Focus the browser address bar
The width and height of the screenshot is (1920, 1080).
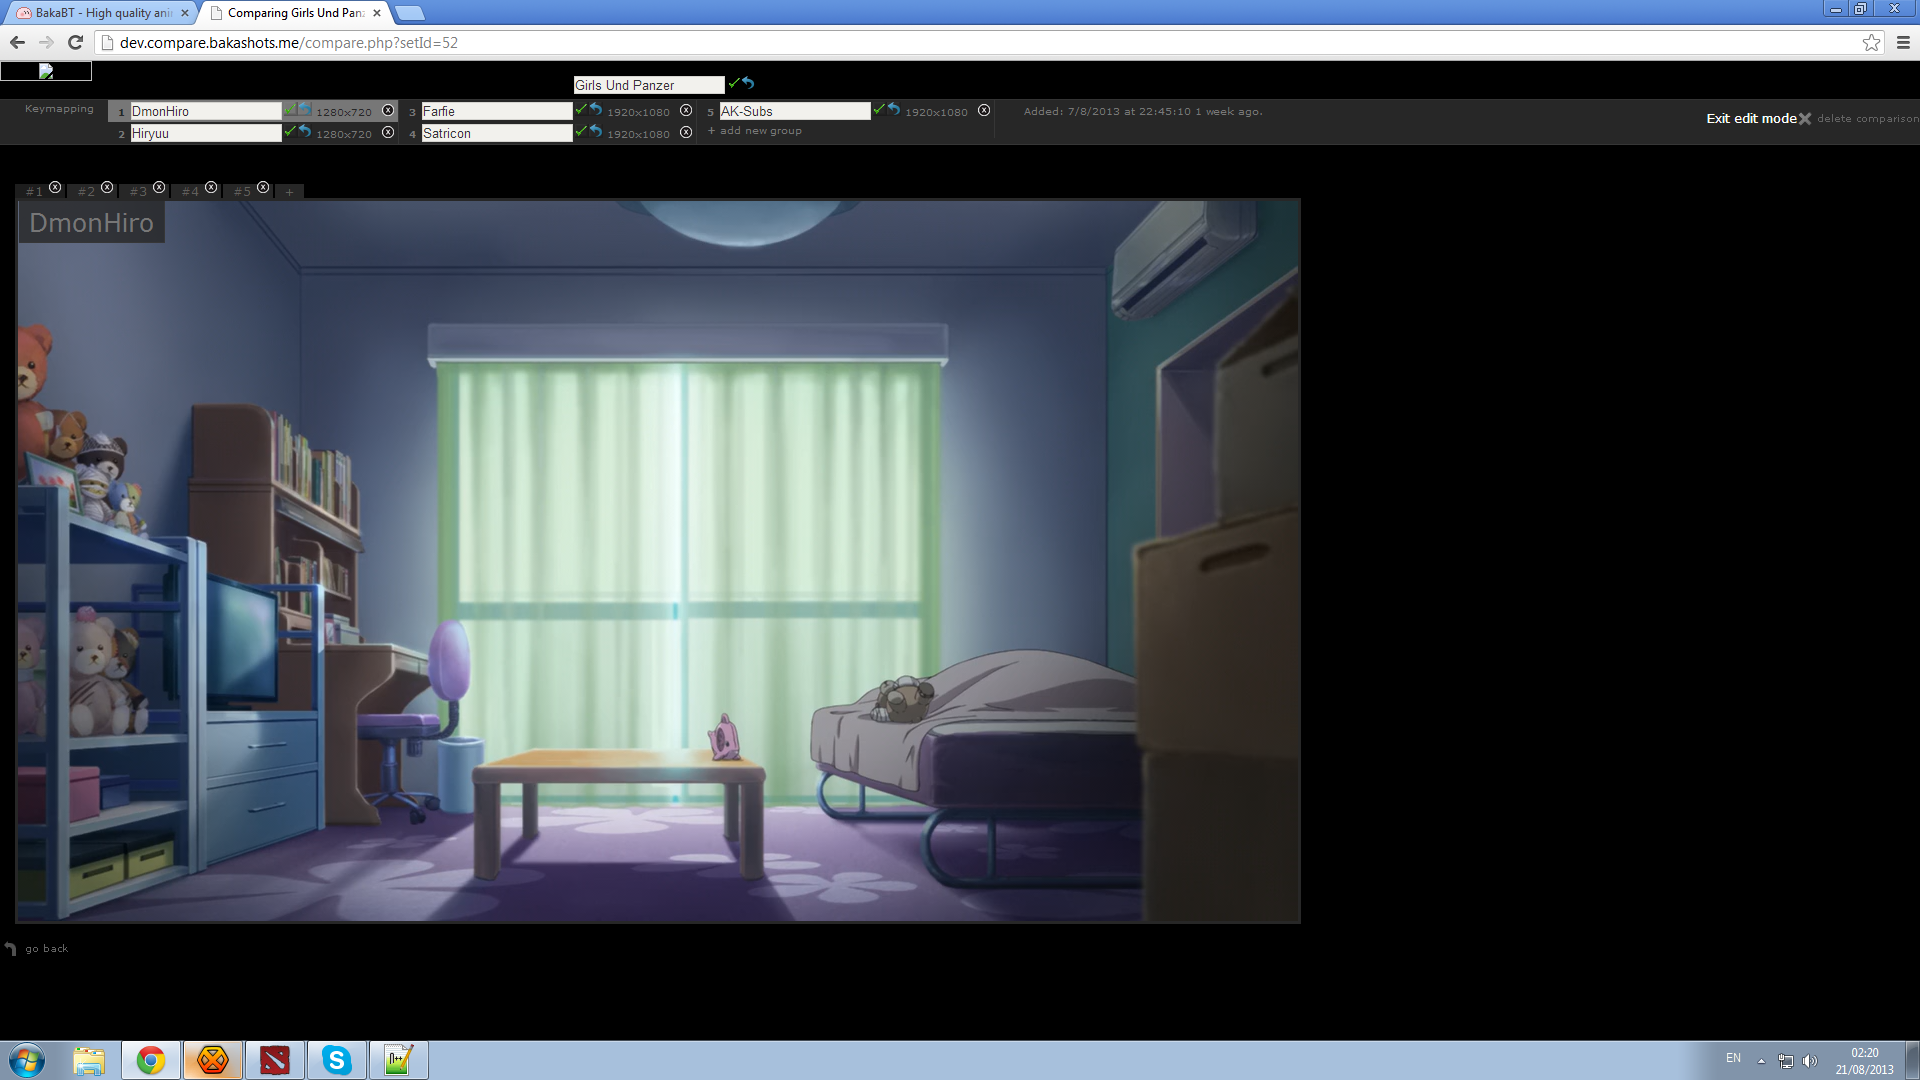(980, 43)
